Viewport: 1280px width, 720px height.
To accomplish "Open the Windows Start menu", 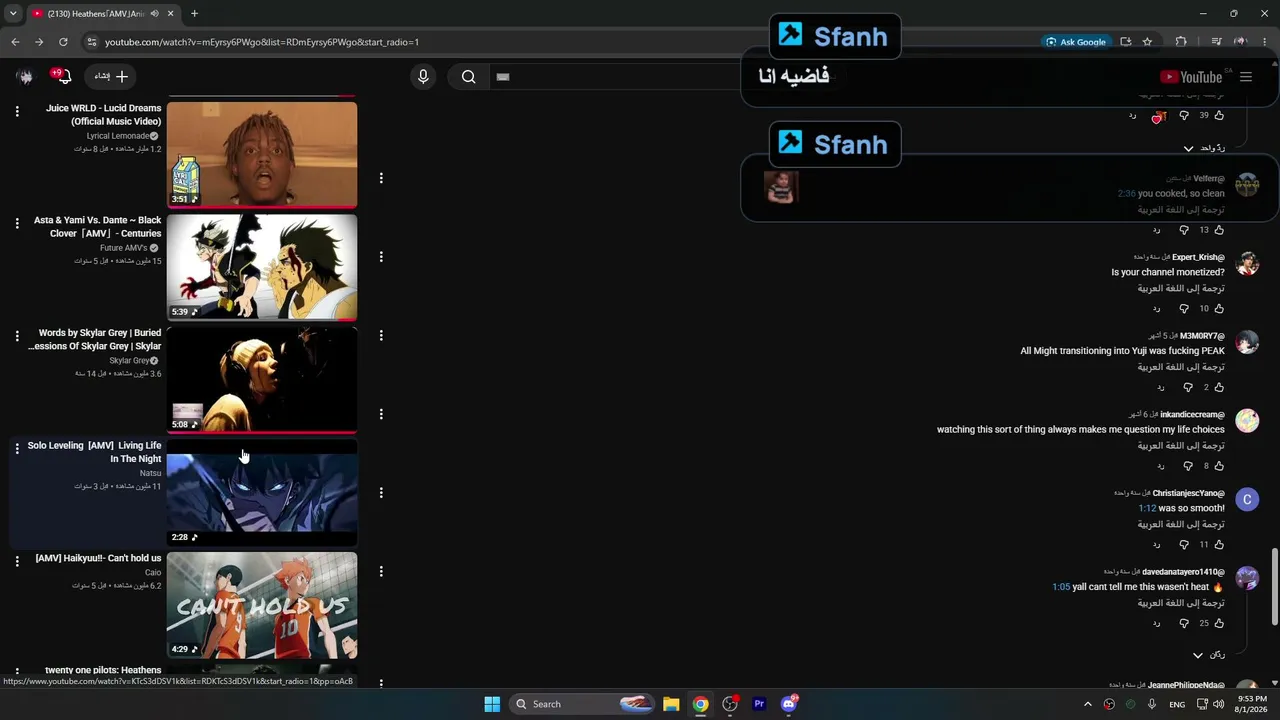I will point(492,704).
